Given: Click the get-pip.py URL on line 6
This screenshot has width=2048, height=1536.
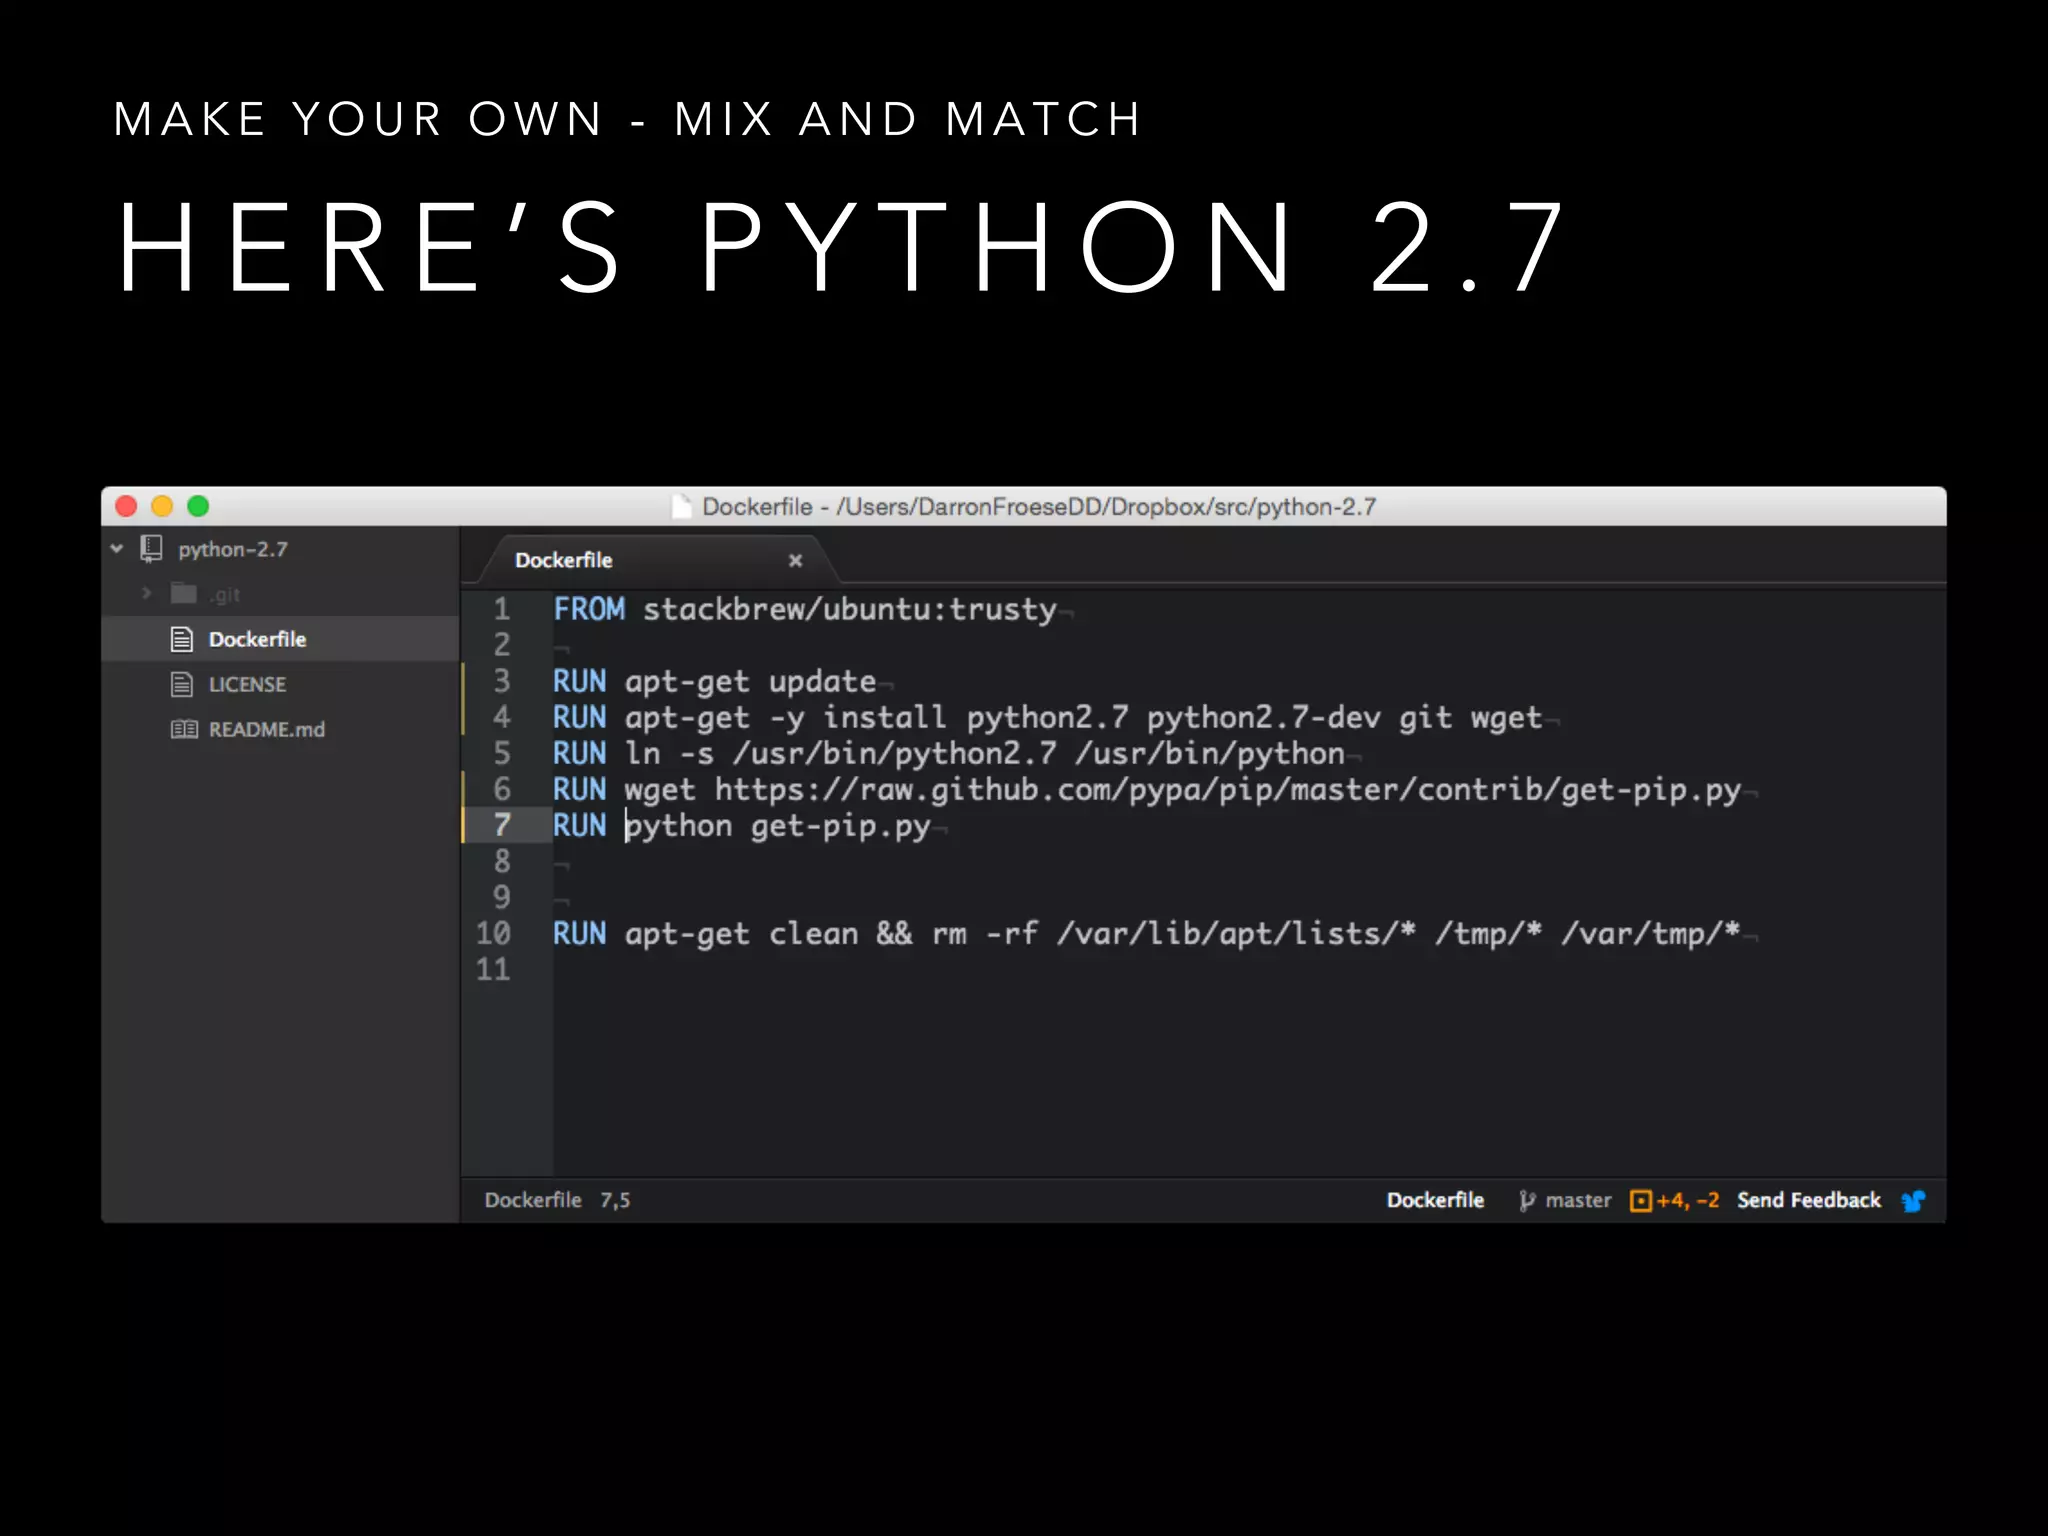Looking at the screenshot, I should 1228,790.
